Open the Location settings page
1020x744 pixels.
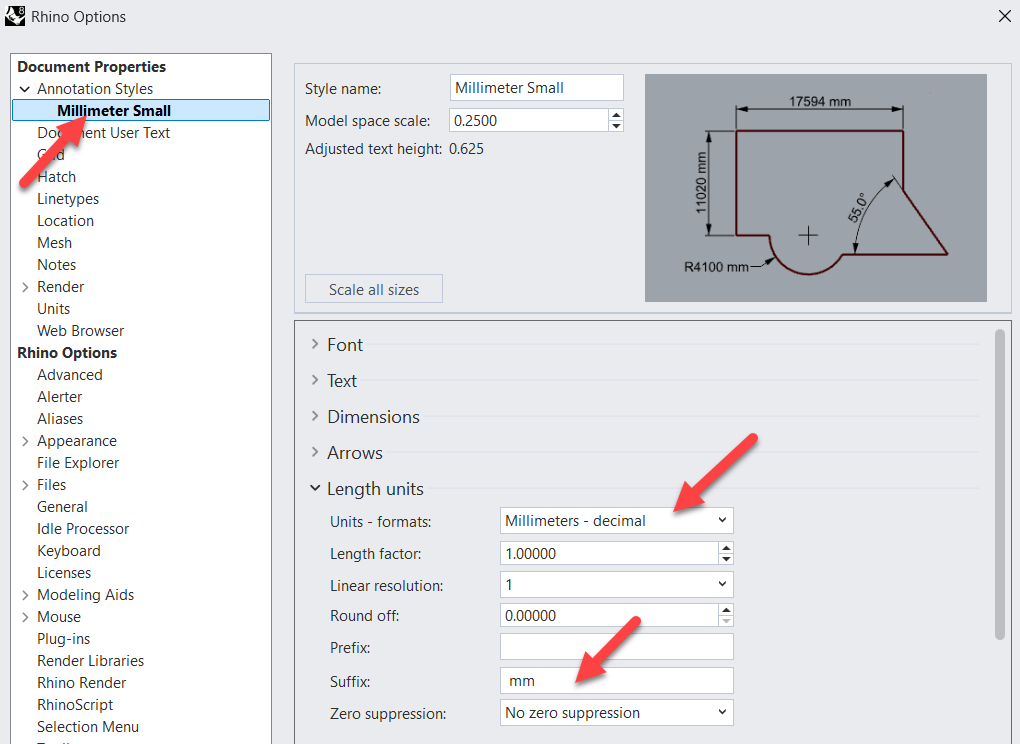tap(65, 221)
